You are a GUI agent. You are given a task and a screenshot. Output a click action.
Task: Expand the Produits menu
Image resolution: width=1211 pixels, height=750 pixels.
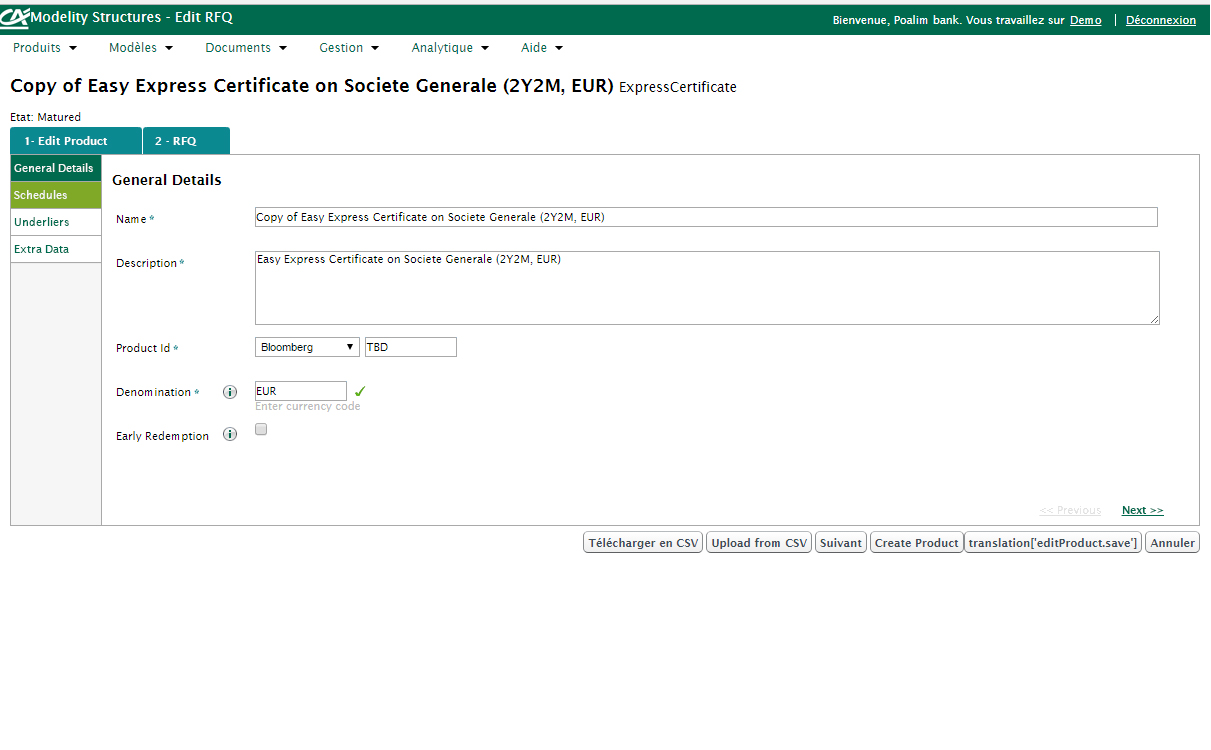pos(45,48)
